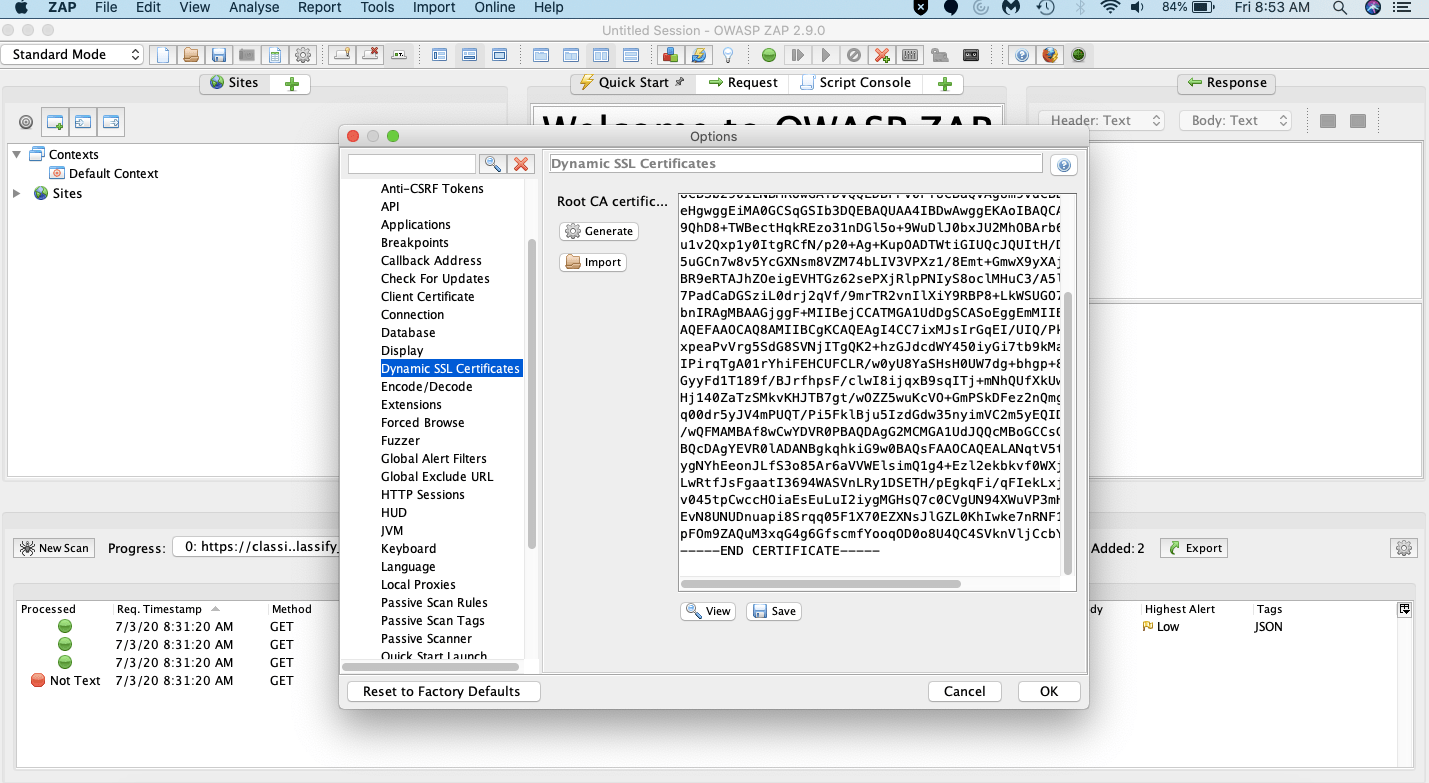Click the red X clear search icon in the Options dialog
Viewport: 1429px width, 783px height.
[521, 164]
